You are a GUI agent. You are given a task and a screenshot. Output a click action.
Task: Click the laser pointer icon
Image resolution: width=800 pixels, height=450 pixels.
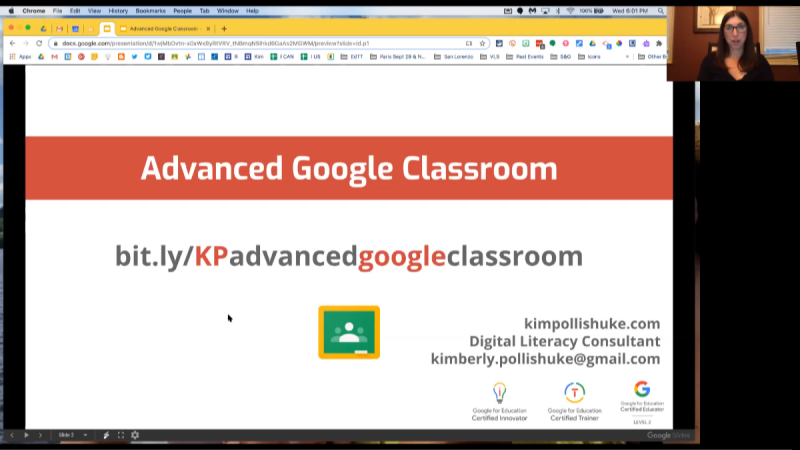(106, 435)
